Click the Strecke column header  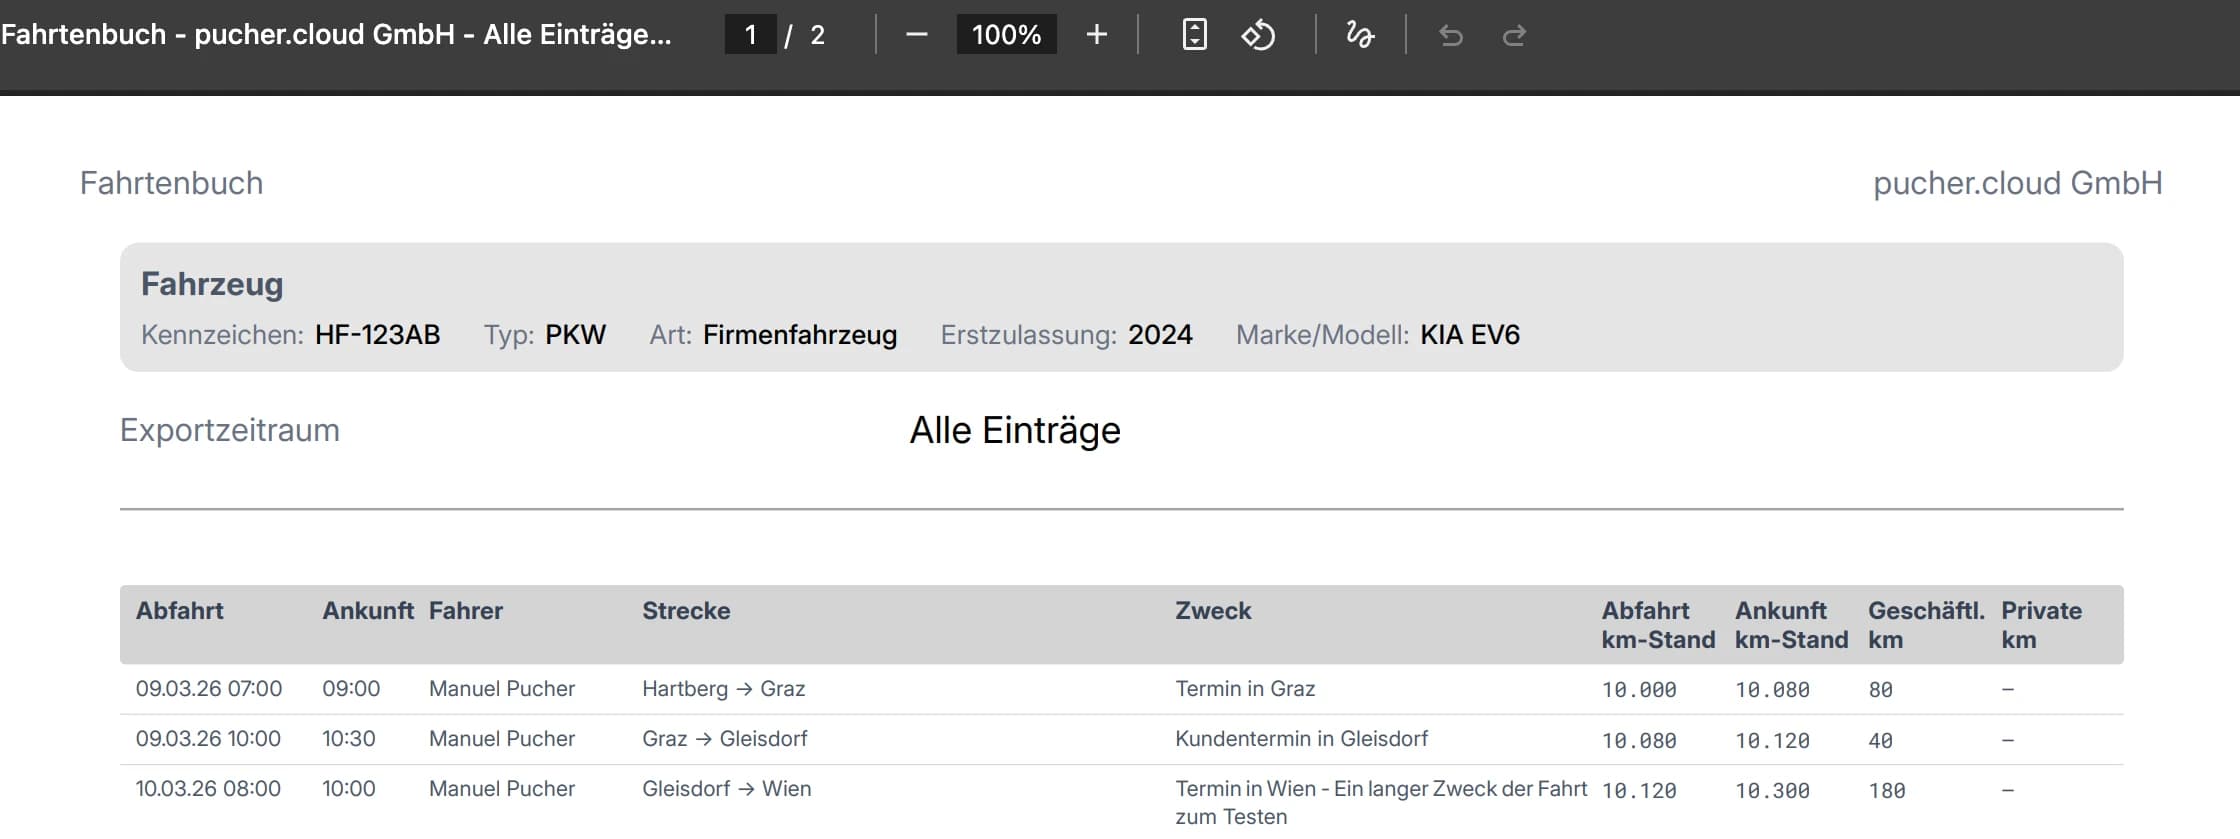point(686,611)
